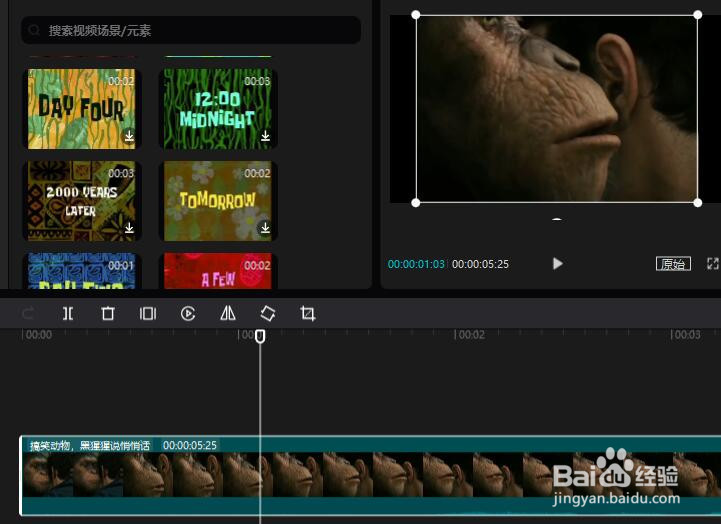Select the DAY FOUR thumbnail
The image size is (721, 524).
pyautogui.click(x=81, y=109)
